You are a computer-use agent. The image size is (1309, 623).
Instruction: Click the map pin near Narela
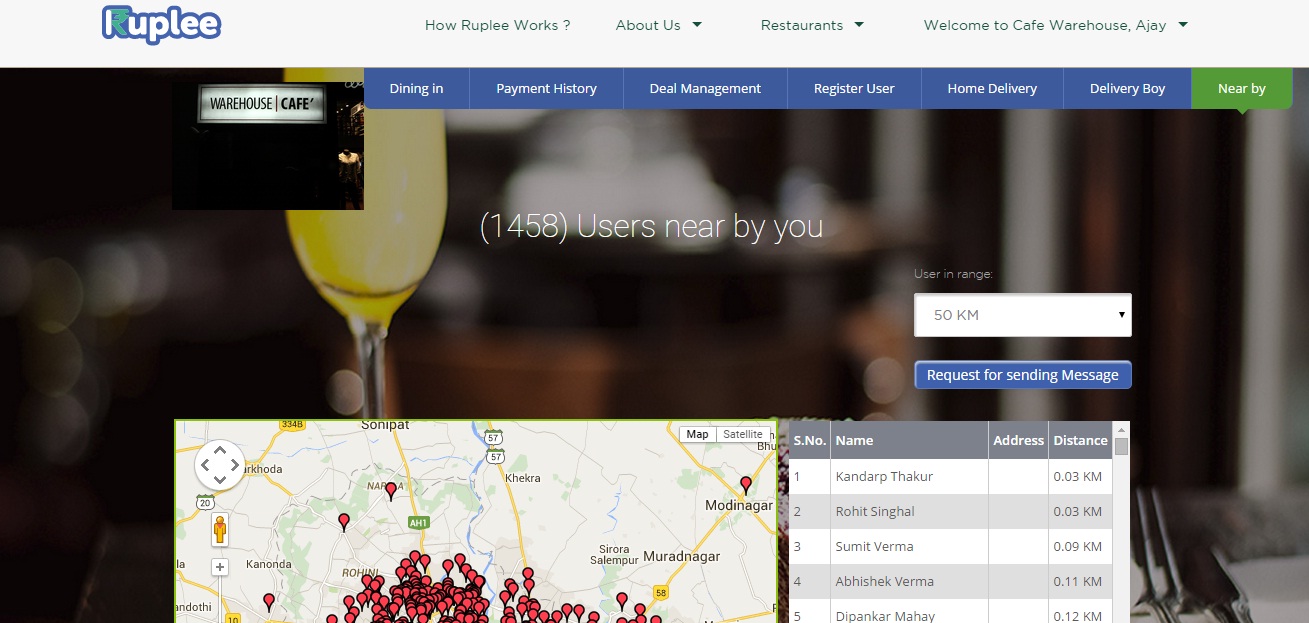click(391, 491)
